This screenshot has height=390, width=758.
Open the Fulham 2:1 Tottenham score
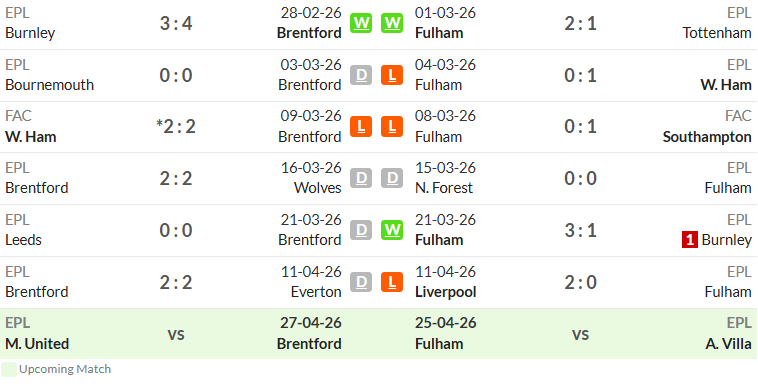click(580, 23)
